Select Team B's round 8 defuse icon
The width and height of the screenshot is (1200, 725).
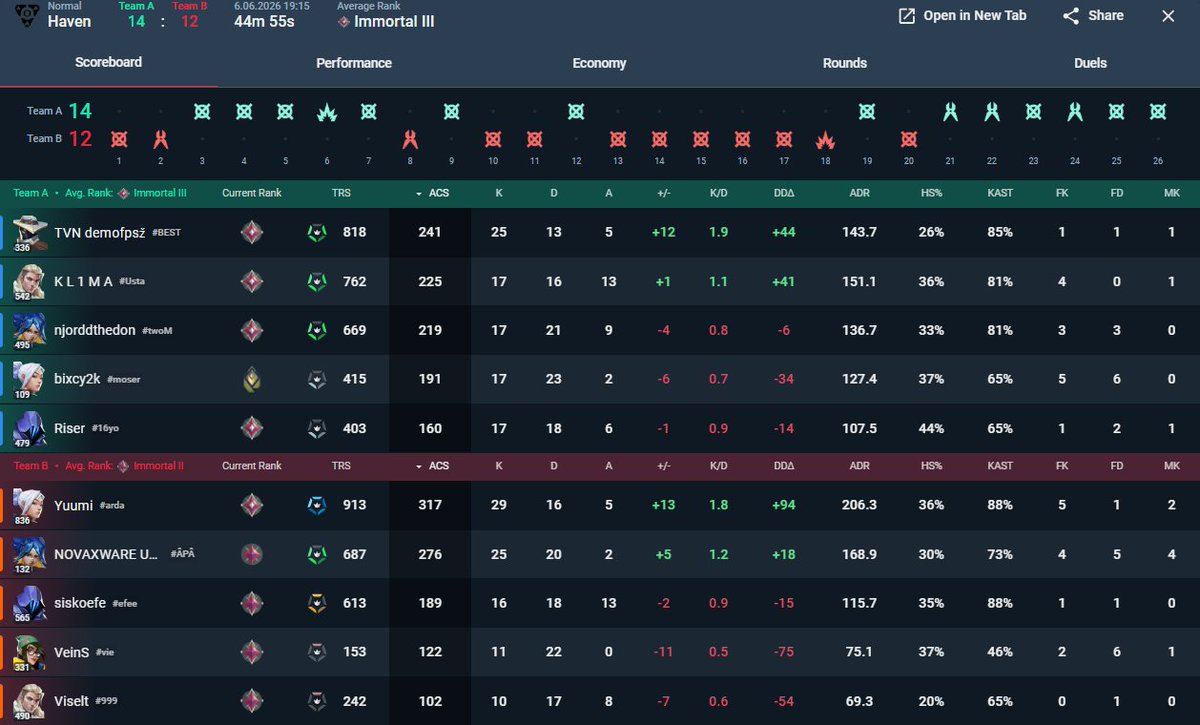tap(410, 139)
